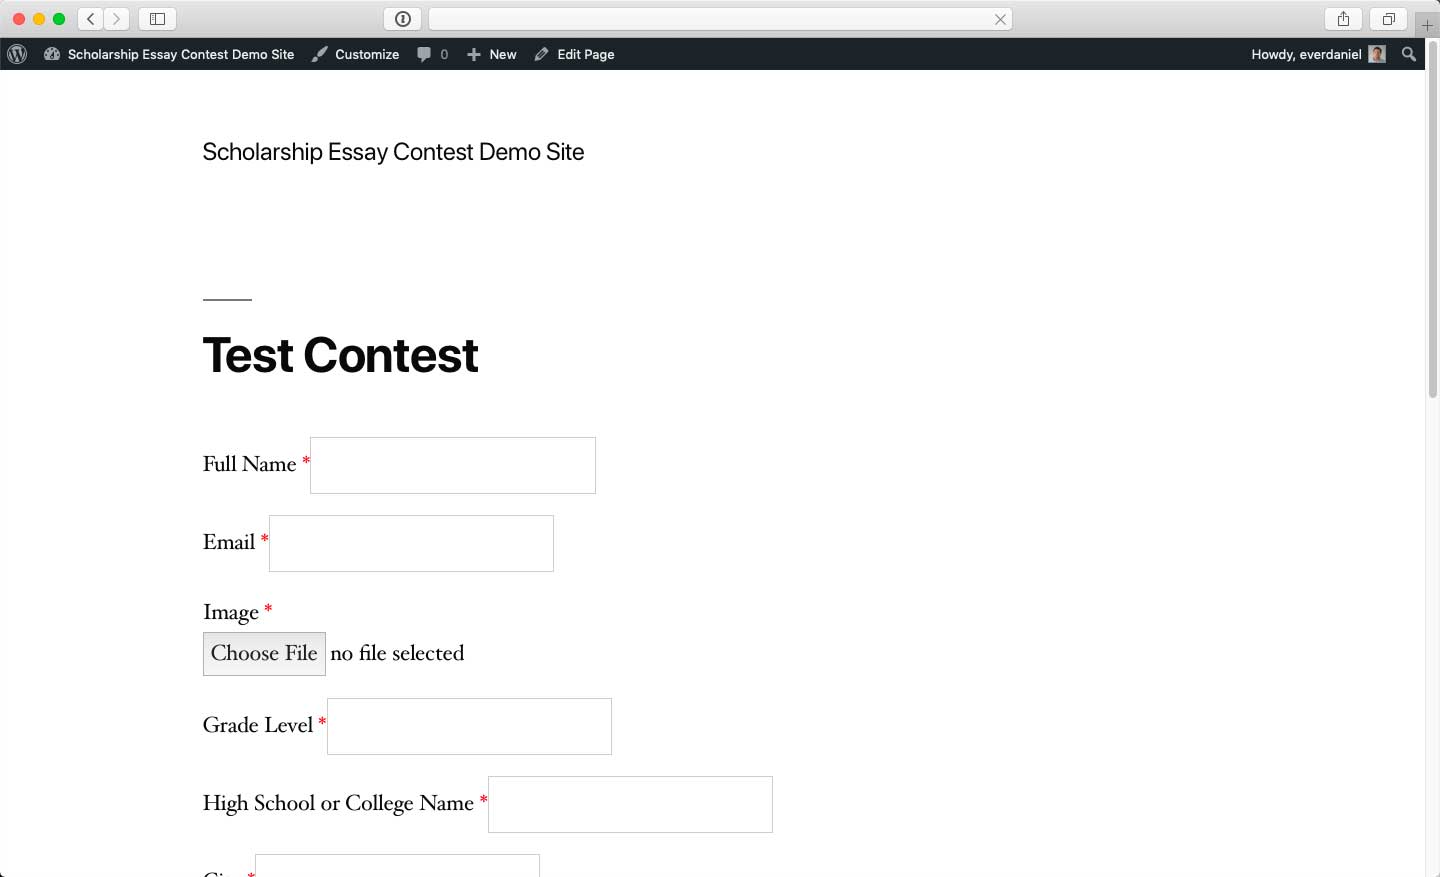1440x877 pixels.
Task: Open the Safari share icon
Action: [x=1343, y=19]
